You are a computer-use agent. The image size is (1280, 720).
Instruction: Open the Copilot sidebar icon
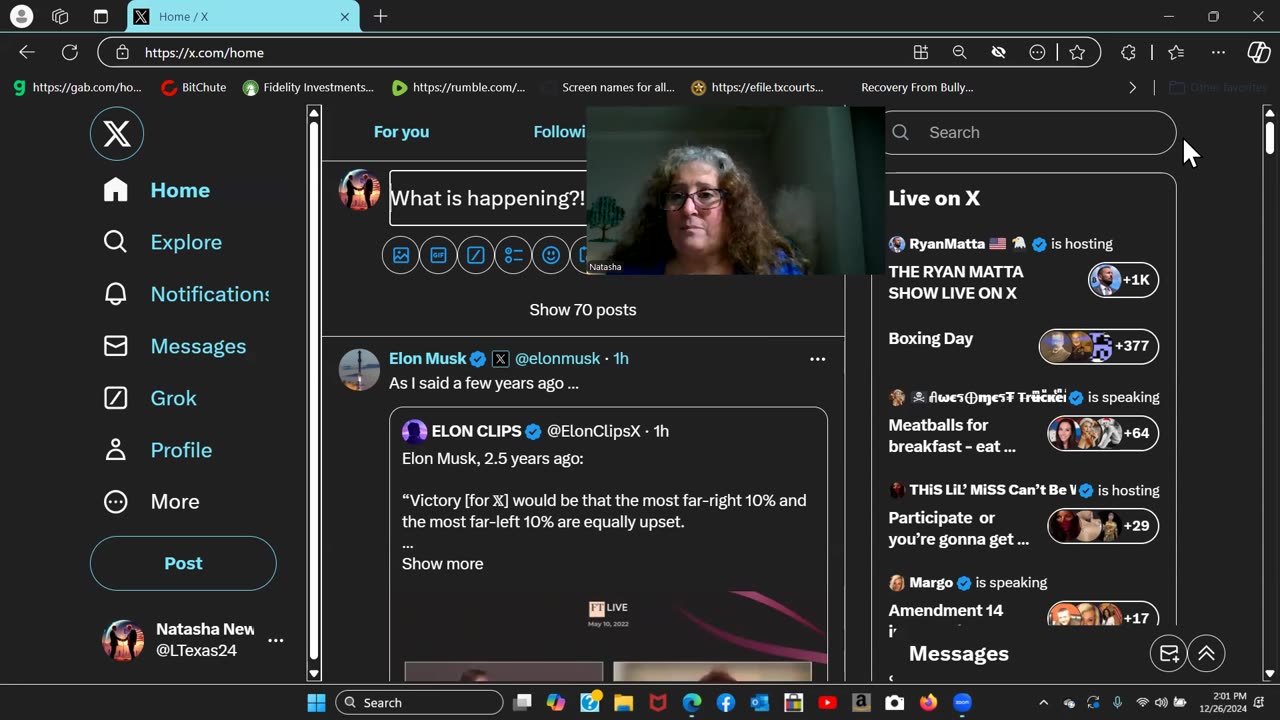tap(1259, 52)
